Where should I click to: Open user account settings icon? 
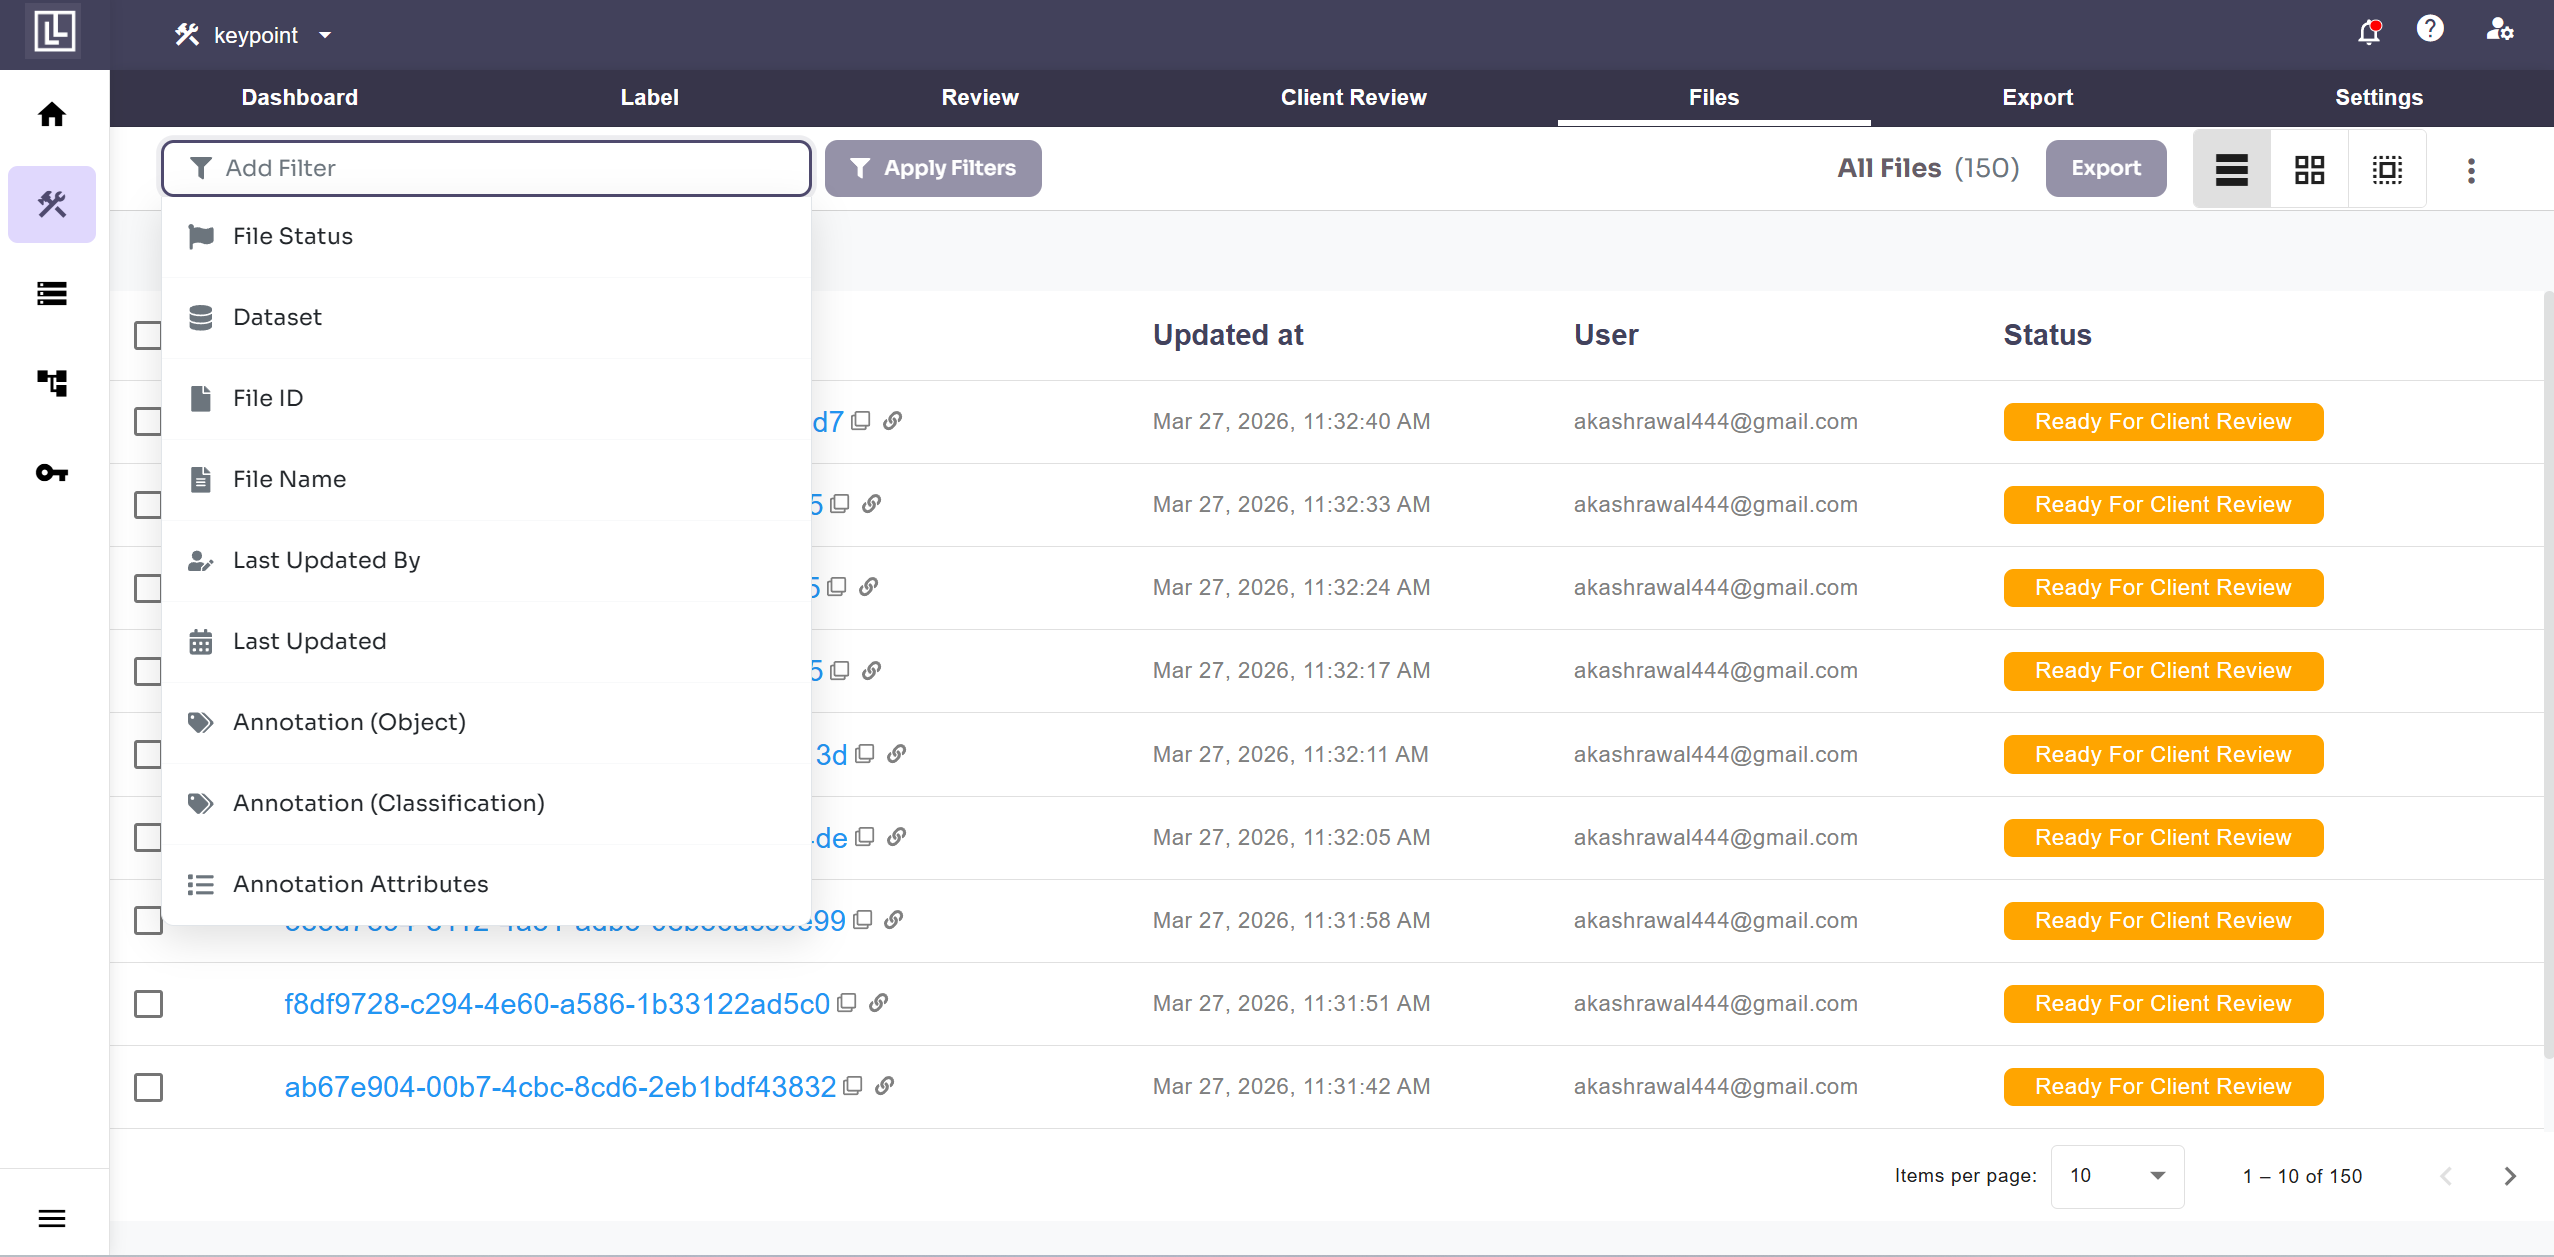click(2499, 30)
